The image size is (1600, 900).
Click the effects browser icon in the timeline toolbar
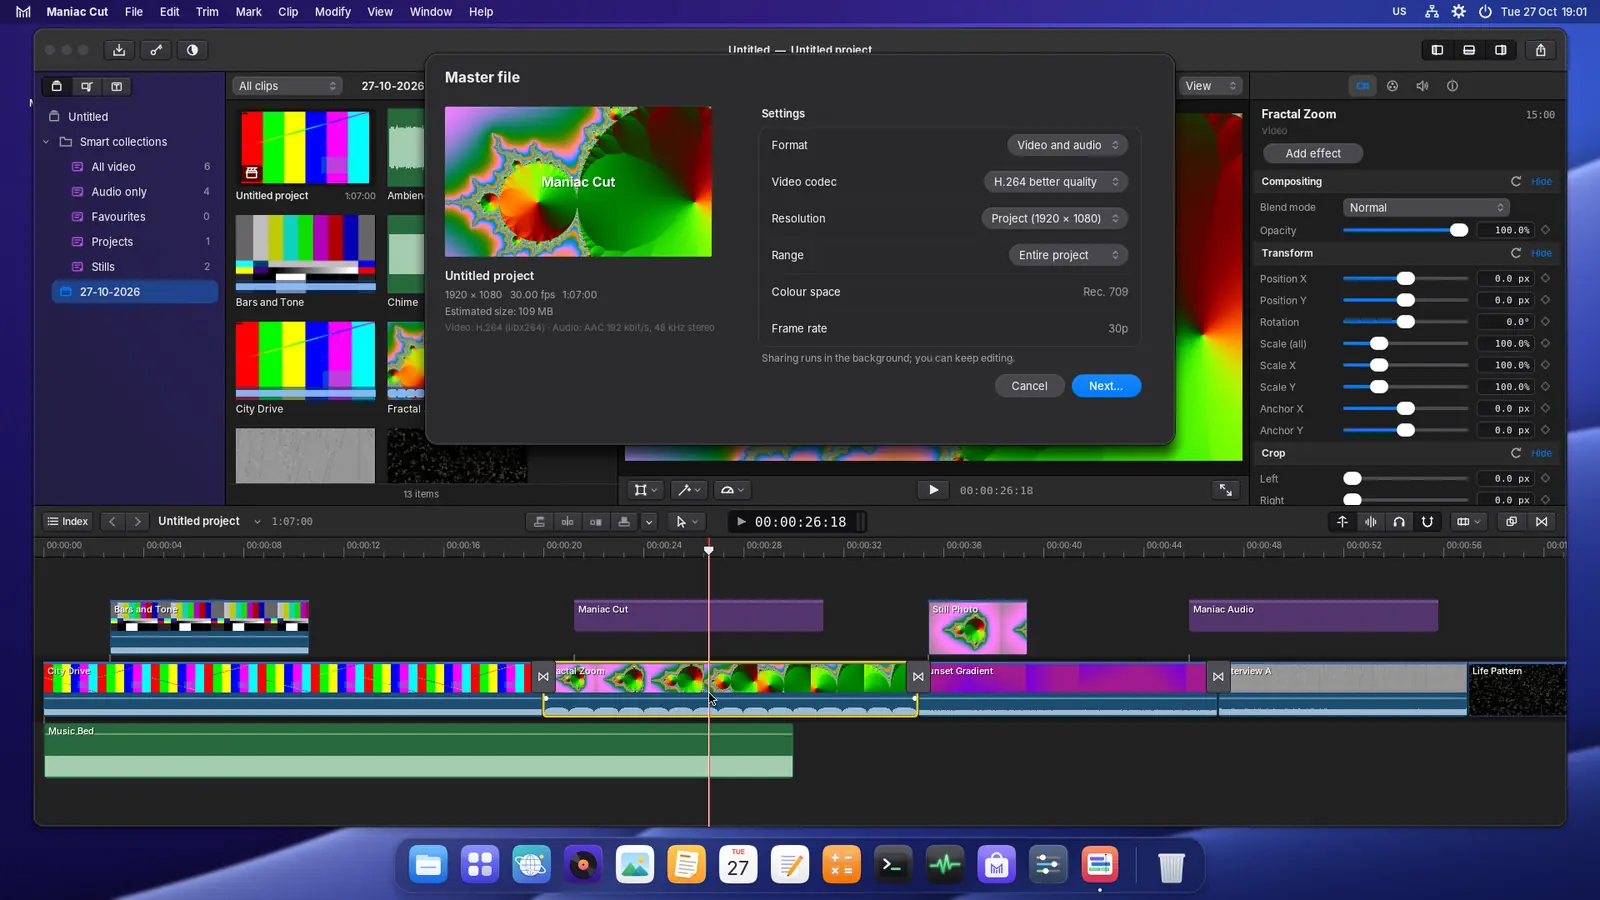pos(1512,522)
